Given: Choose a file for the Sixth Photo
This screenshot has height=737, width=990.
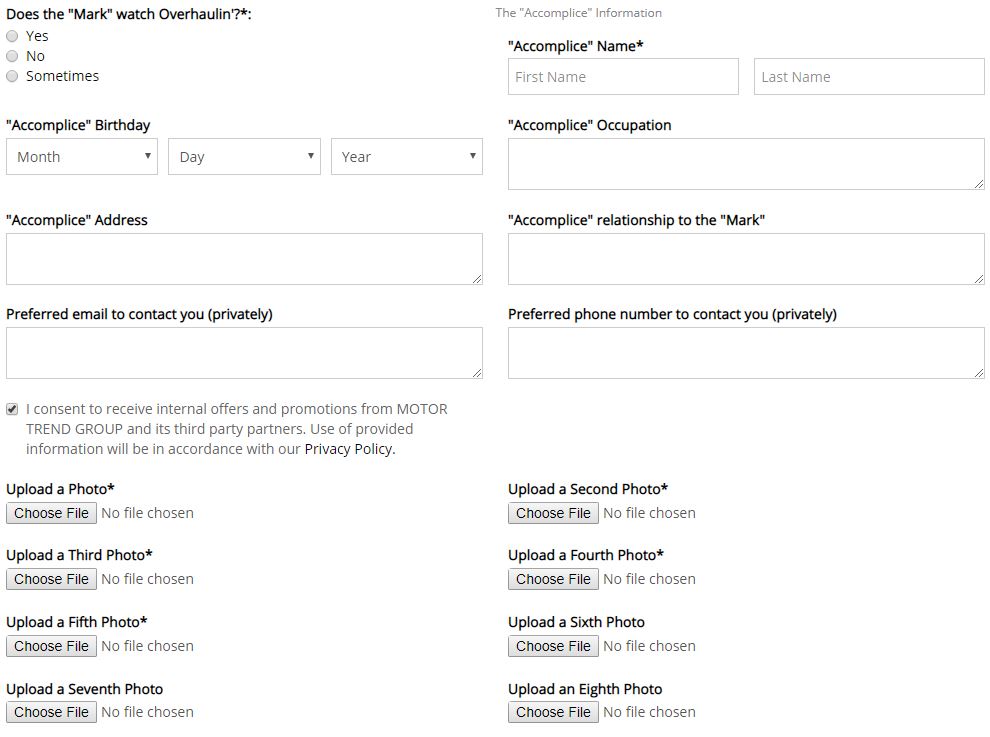Looking at the screenshot, I should [553, 646].
